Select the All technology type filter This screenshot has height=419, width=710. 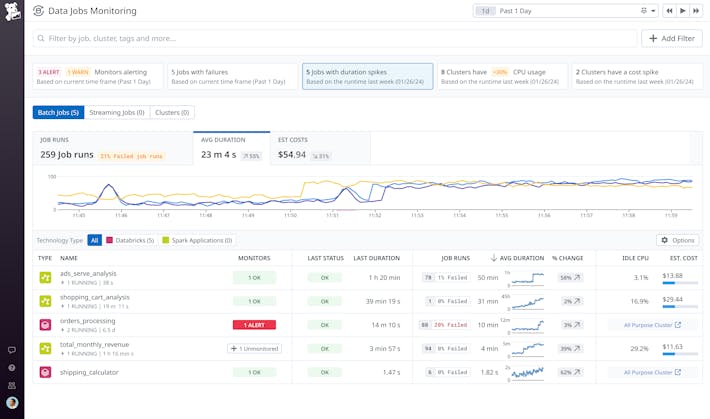click(95, 240)
